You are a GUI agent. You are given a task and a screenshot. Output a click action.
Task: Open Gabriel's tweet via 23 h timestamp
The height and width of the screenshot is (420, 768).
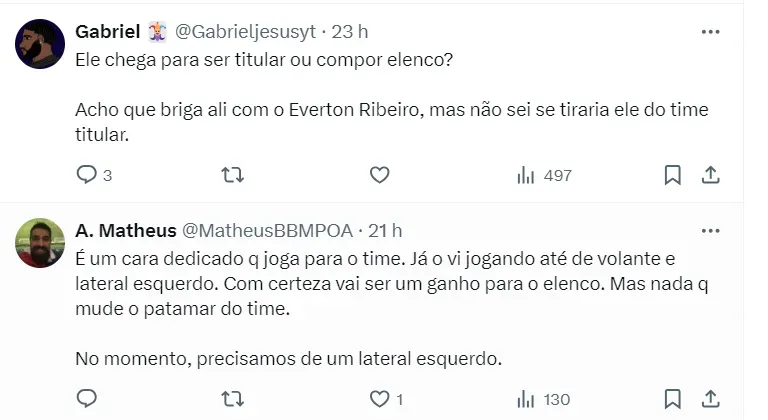click(x=350, y=32)
